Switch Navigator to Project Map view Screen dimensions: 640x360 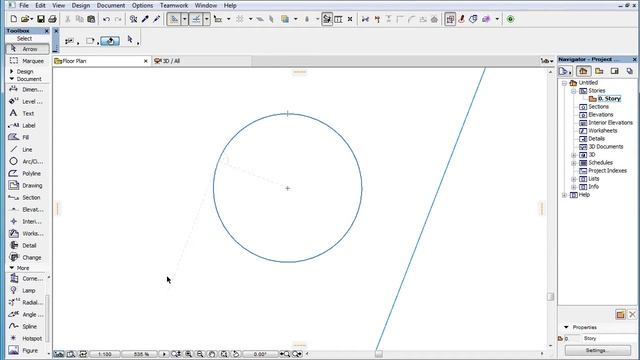583,71
